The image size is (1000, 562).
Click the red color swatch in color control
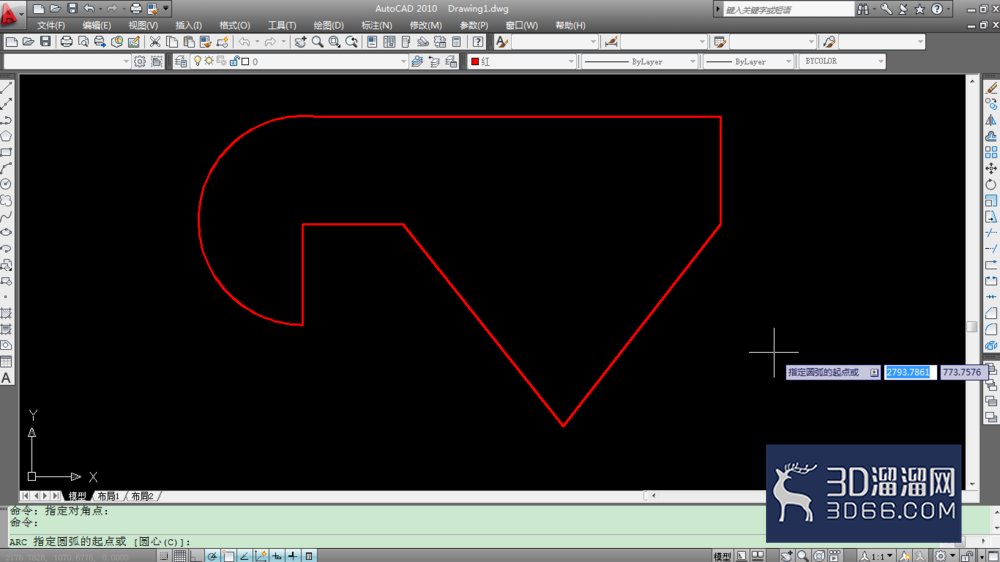pyautogui.click(x=475, y=62)
